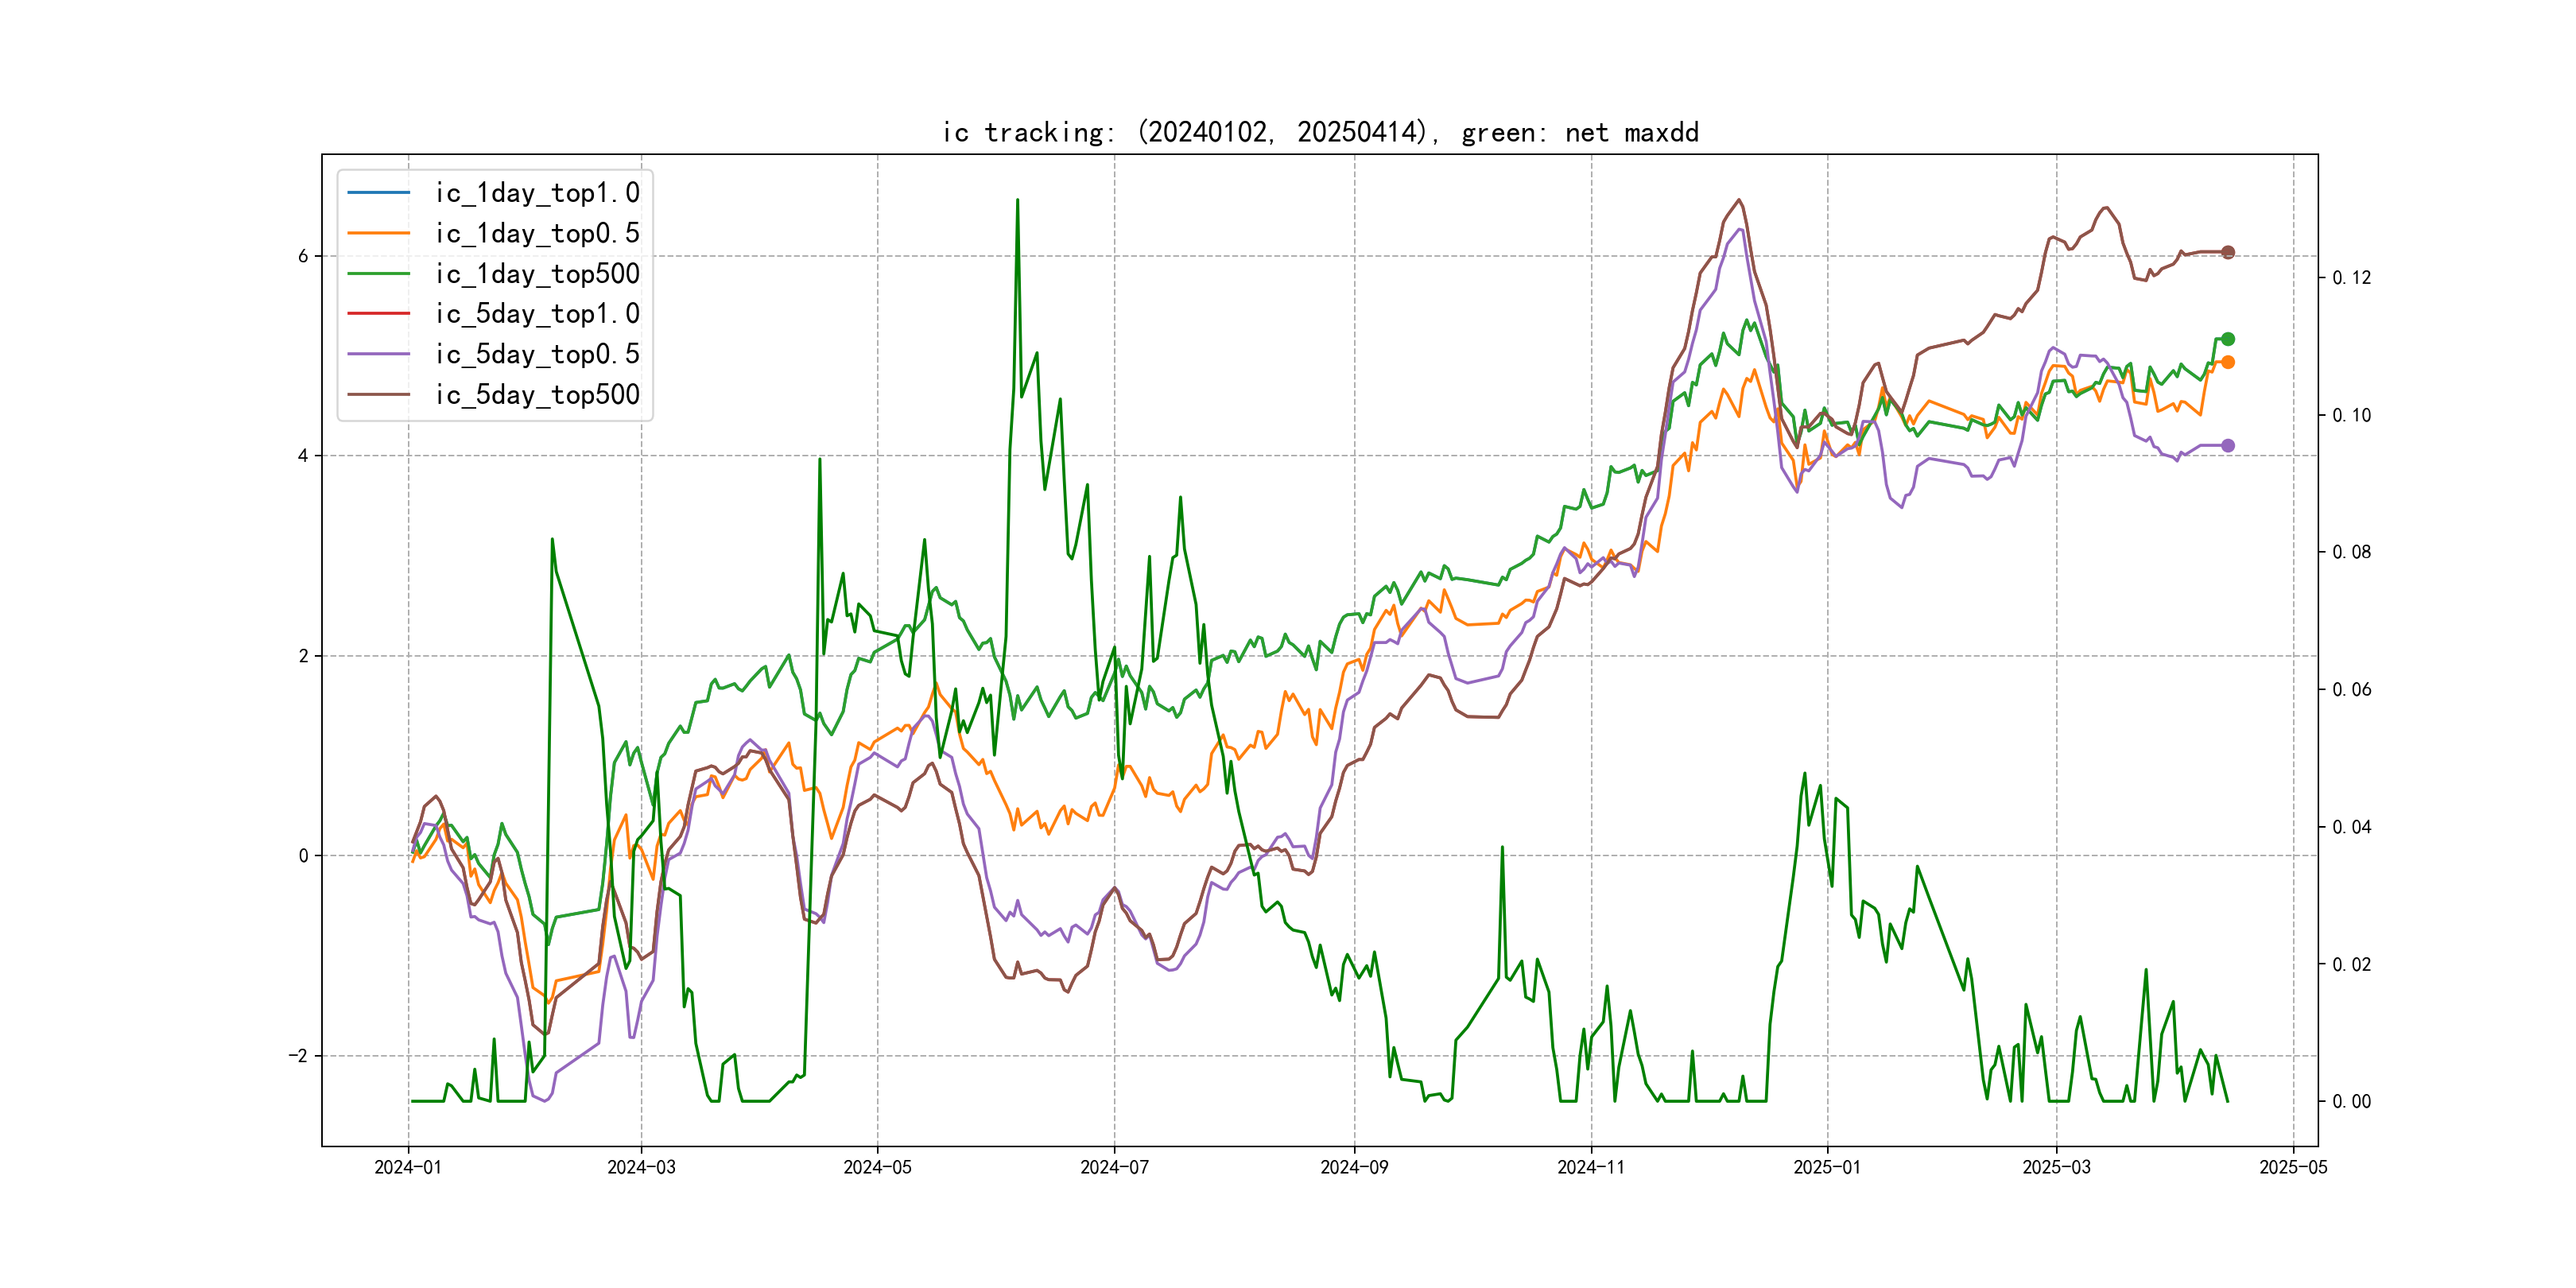Click the green endpoint marker dot
The width and height of the screenshot is (2576, 1288).
click(x=2227, y=339)
